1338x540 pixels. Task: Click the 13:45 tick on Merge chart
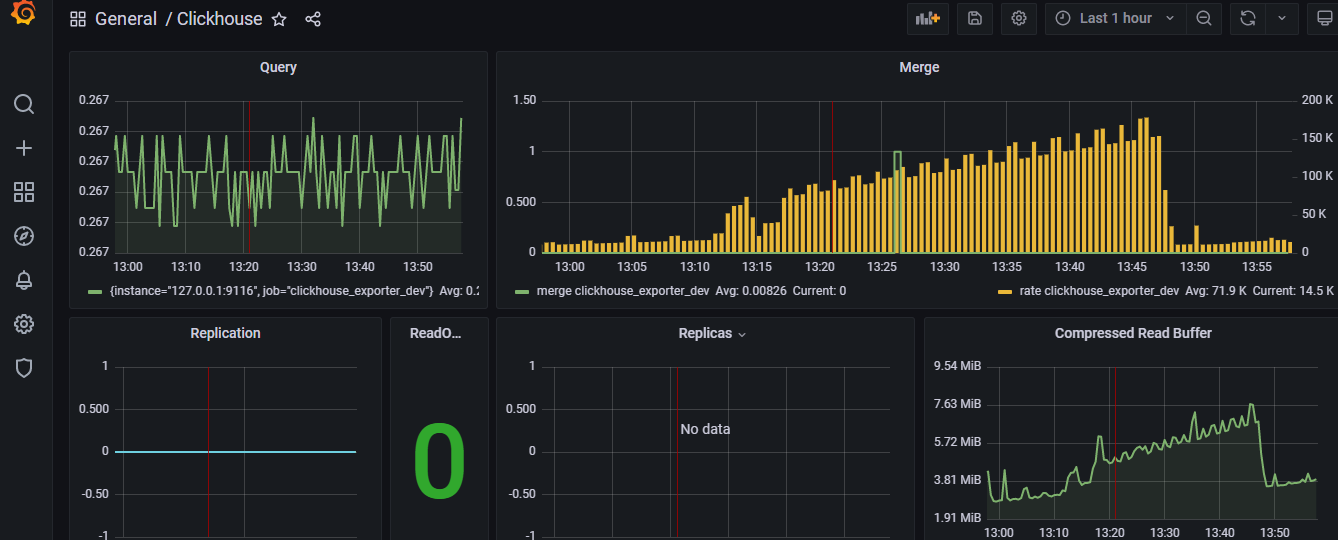1133,267
